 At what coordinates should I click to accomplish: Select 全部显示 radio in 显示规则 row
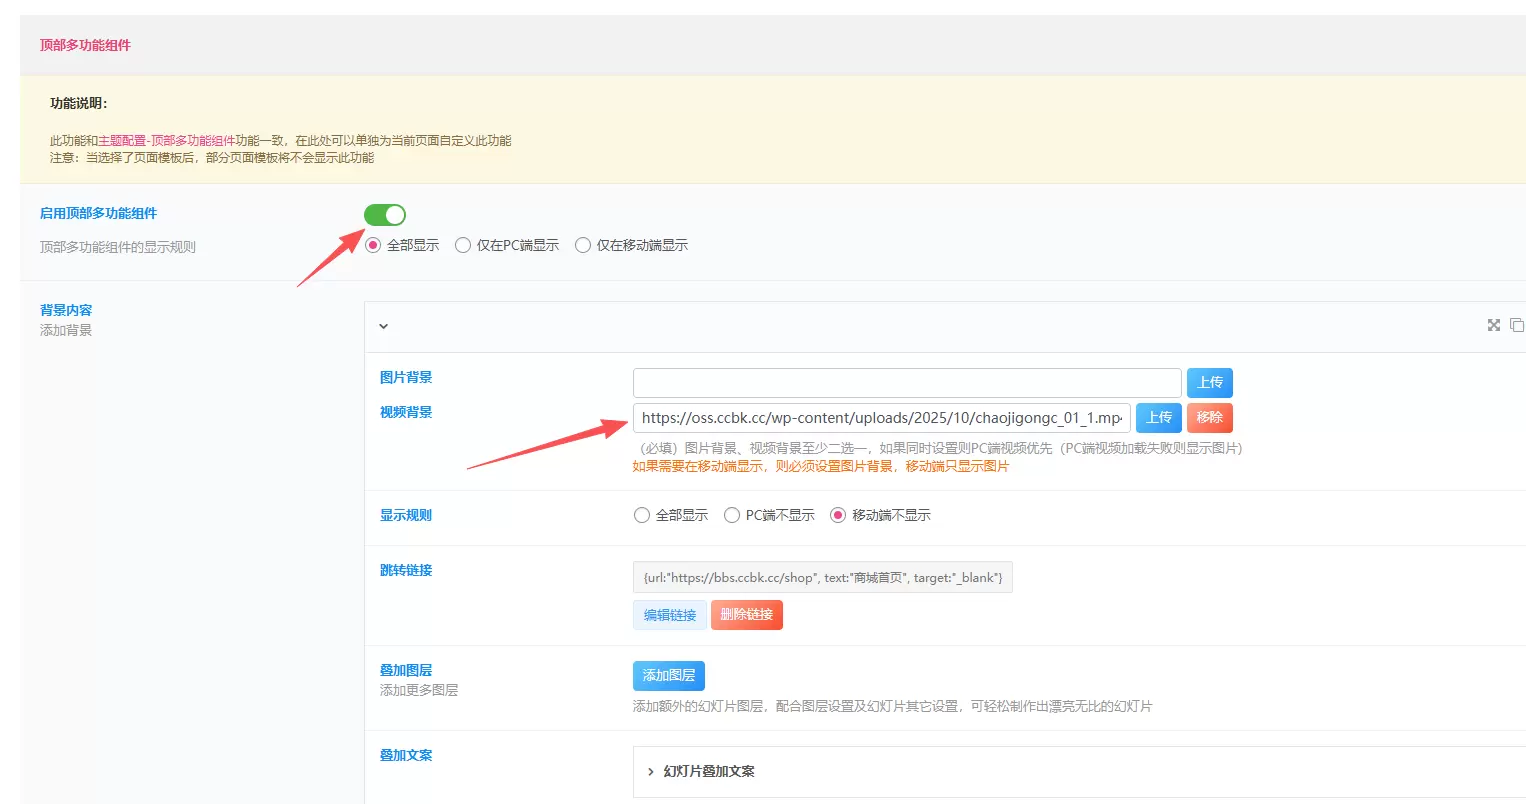pos(642,515)
